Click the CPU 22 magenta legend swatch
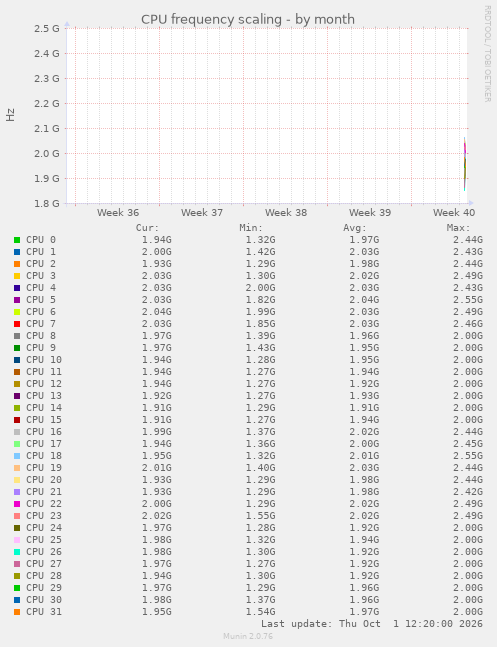This screenshot has height=647, width=497. pos(17,504)
